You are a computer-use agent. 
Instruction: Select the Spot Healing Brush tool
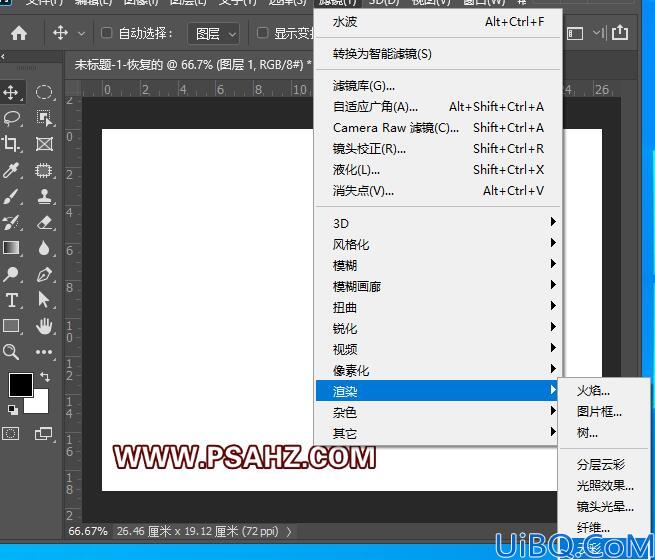44,170
